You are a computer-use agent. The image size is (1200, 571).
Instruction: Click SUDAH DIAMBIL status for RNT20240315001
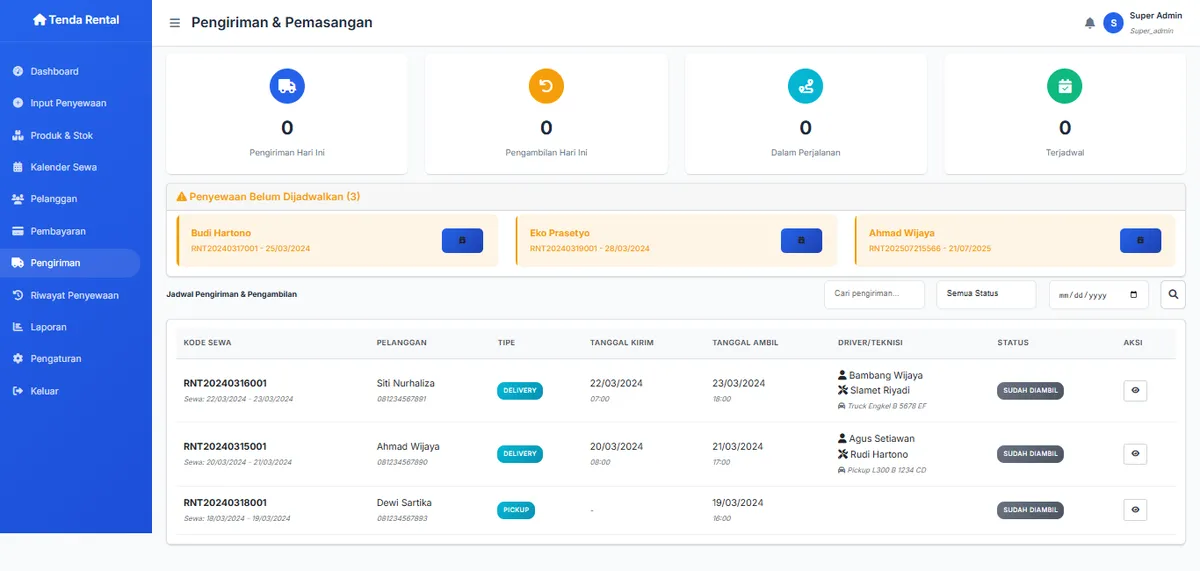(1030, 454)
